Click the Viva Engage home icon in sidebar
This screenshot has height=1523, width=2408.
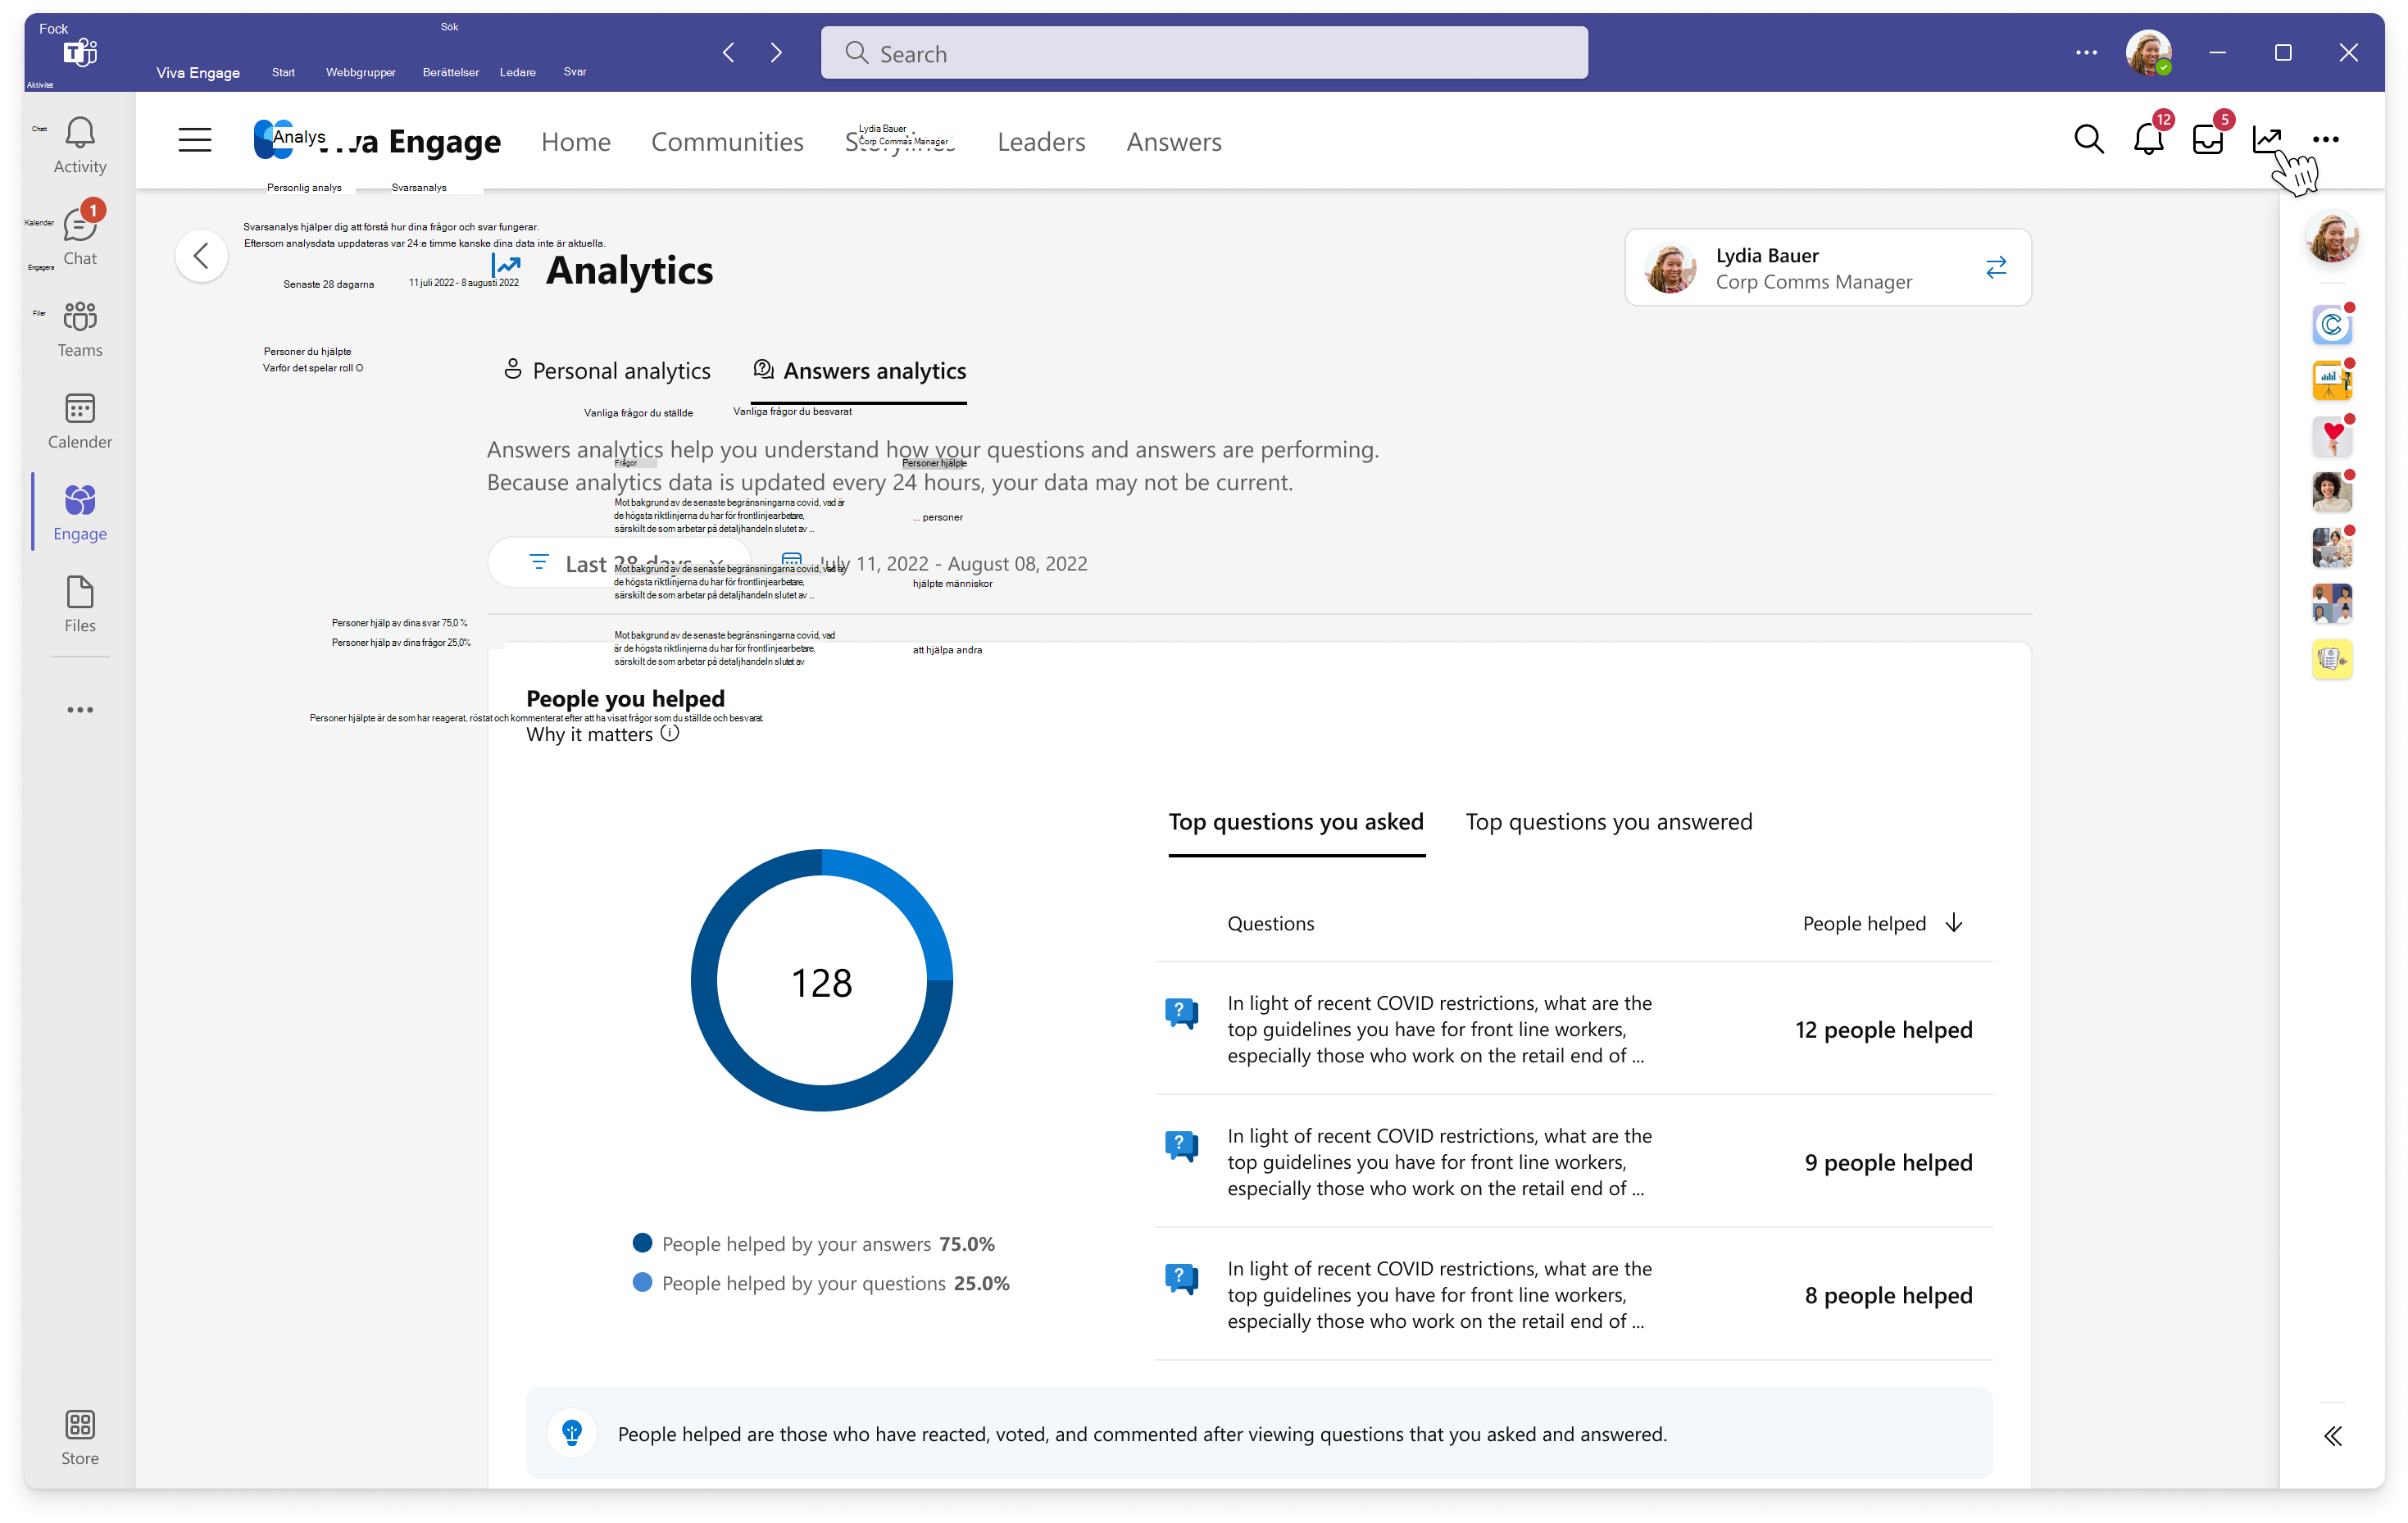click(80, 509)
